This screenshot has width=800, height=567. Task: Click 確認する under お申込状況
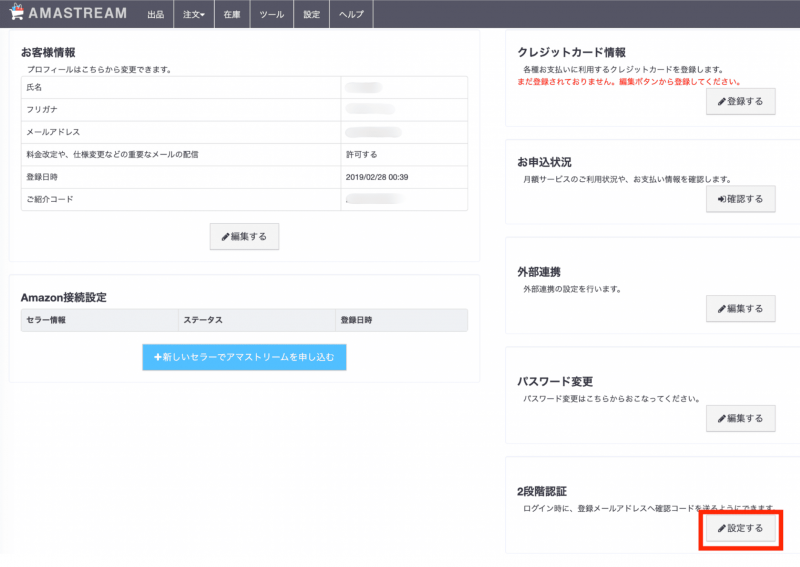tap(741, 199)
